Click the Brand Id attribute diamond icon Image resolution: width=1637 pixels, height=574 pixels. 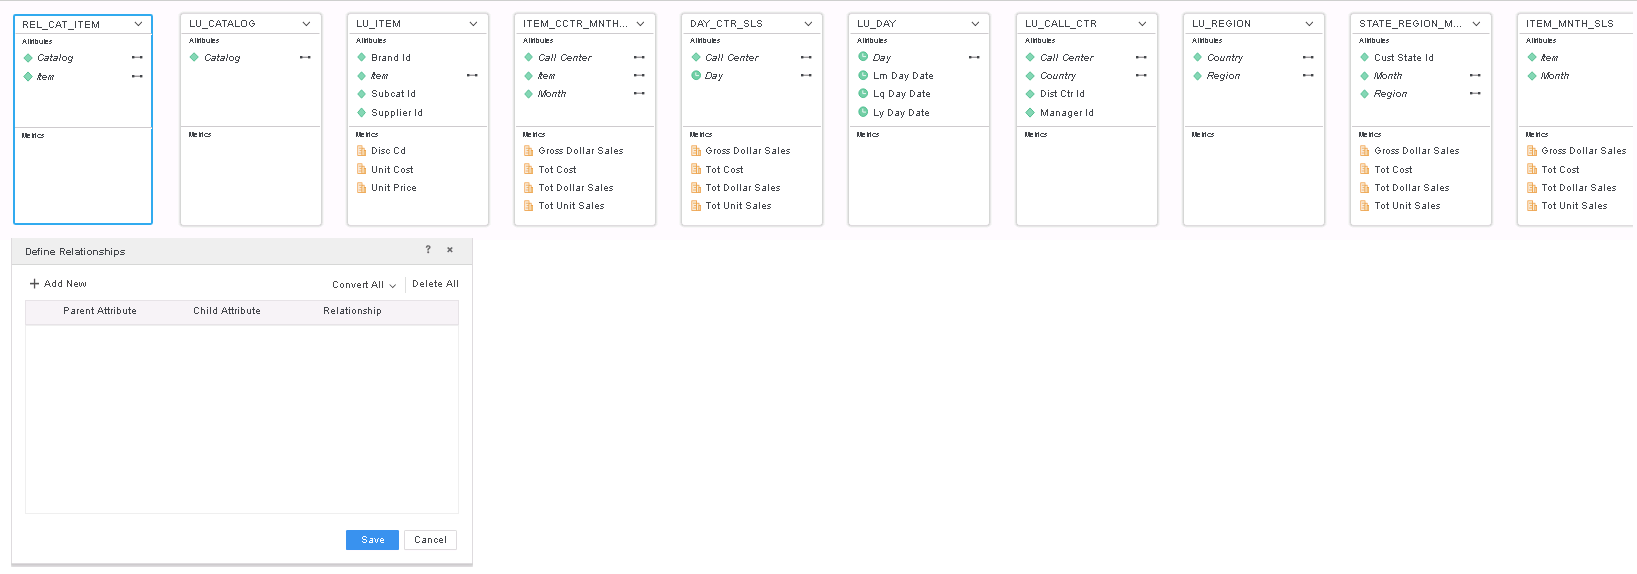(x=362, y=58)
